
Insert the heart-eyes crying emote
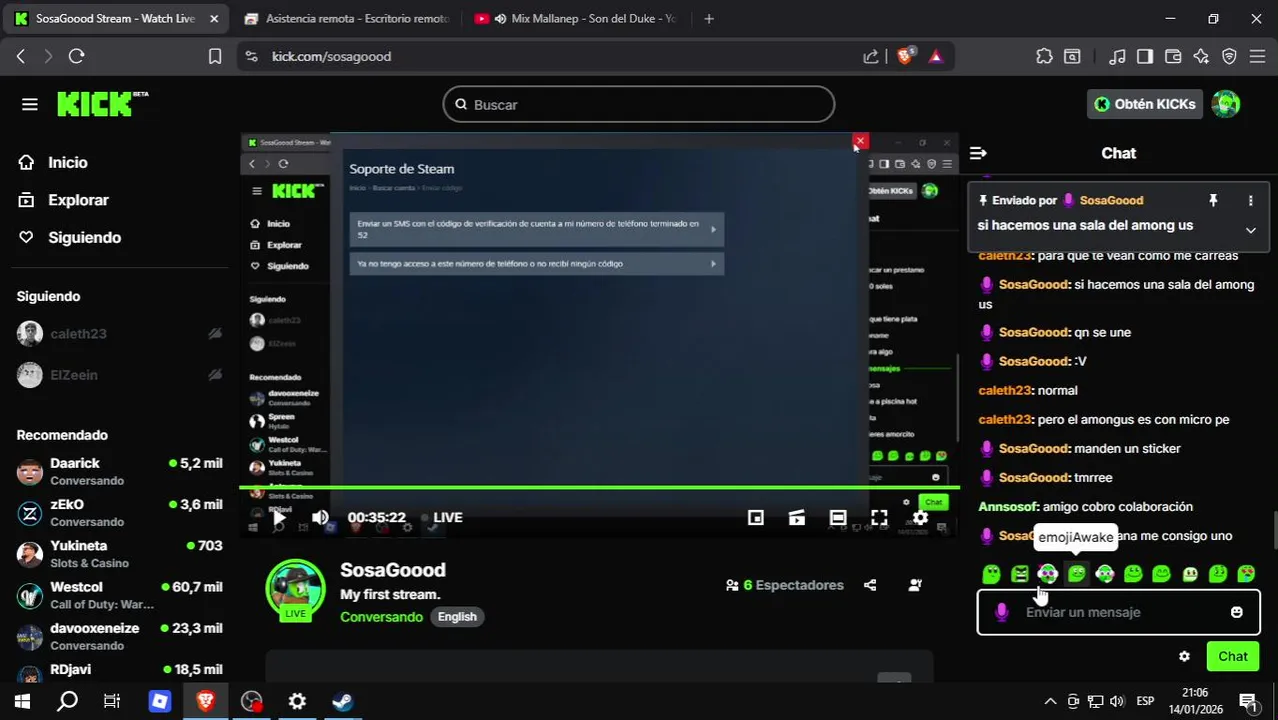[1246, 574]
